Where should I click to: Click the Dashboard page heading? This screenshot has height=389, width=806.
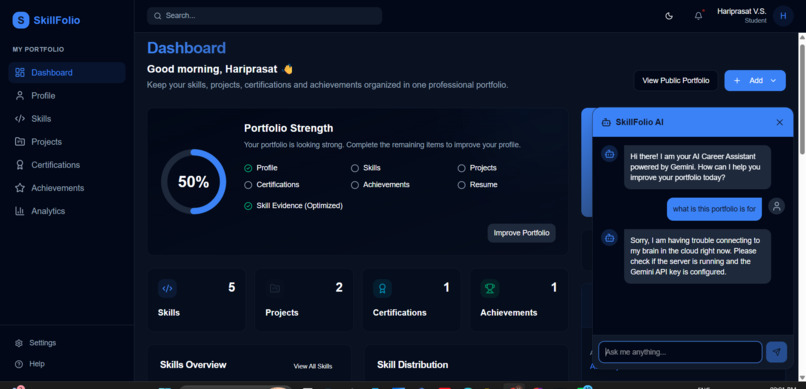click(187, 48)
